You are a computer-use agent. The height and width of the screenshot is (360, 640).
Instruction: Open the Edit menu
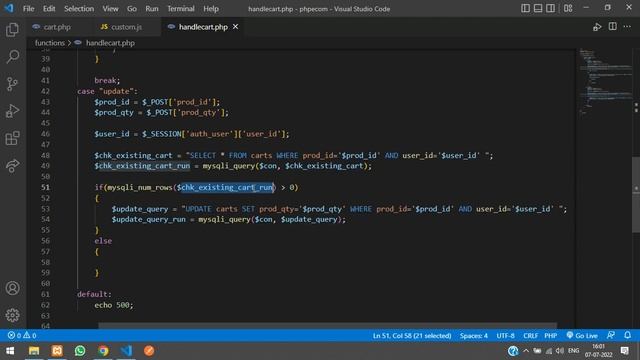click(49, 9)
